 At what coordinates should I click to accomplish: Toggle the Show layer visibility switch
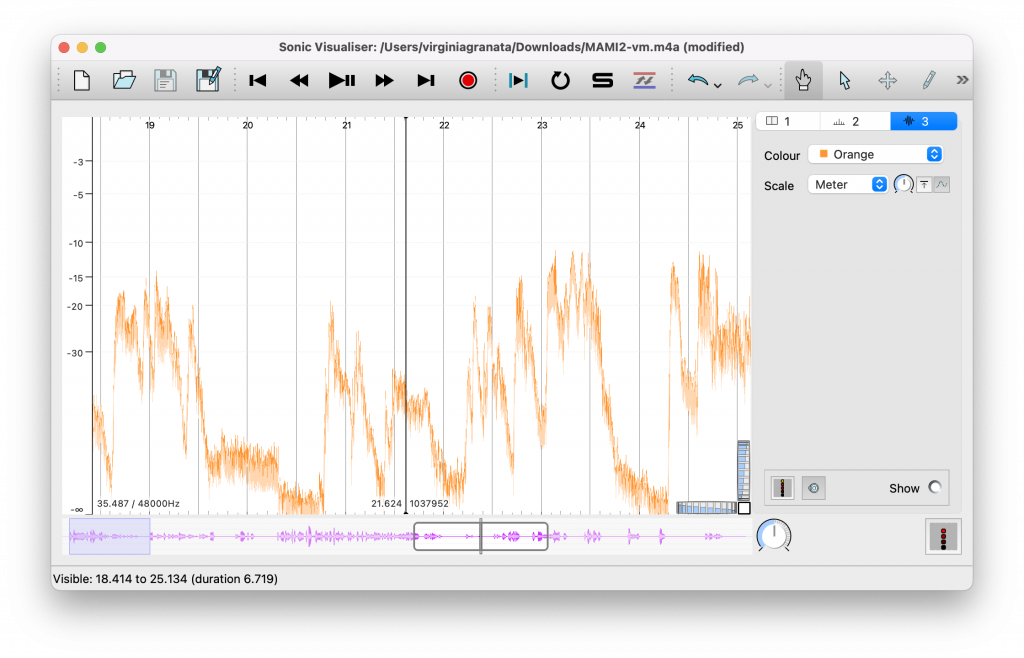935,487
